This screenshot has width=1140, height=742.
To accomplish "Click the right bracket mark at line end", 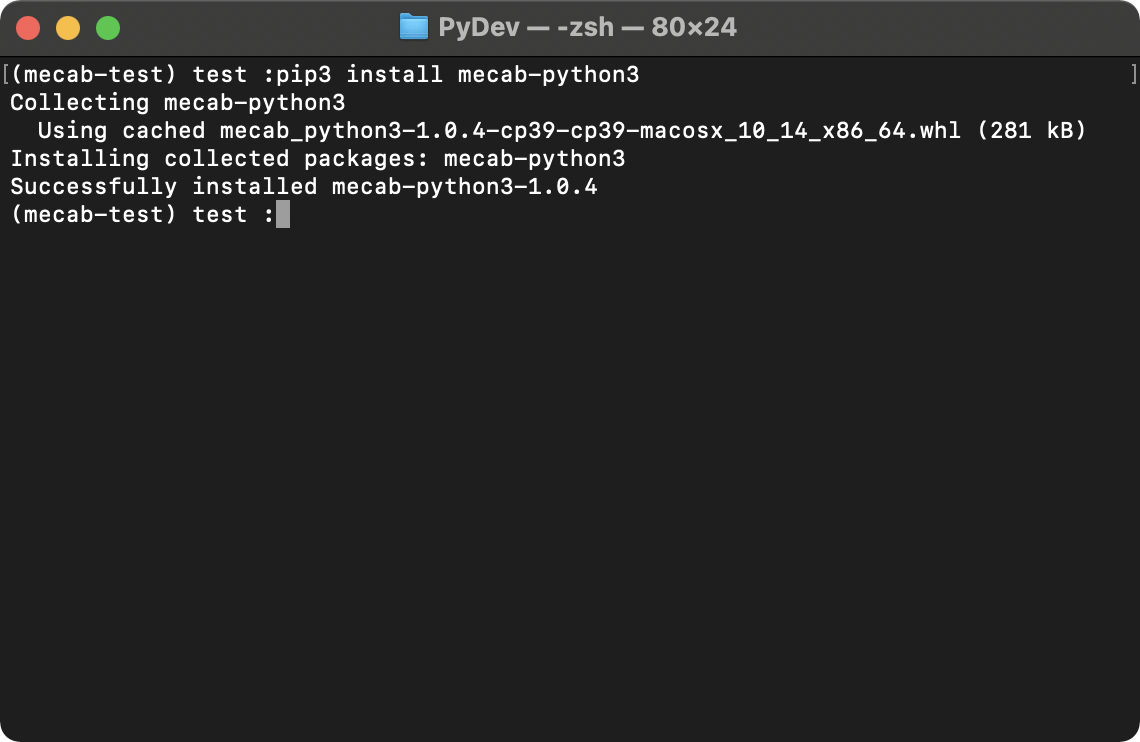I will pos(1133,74).
